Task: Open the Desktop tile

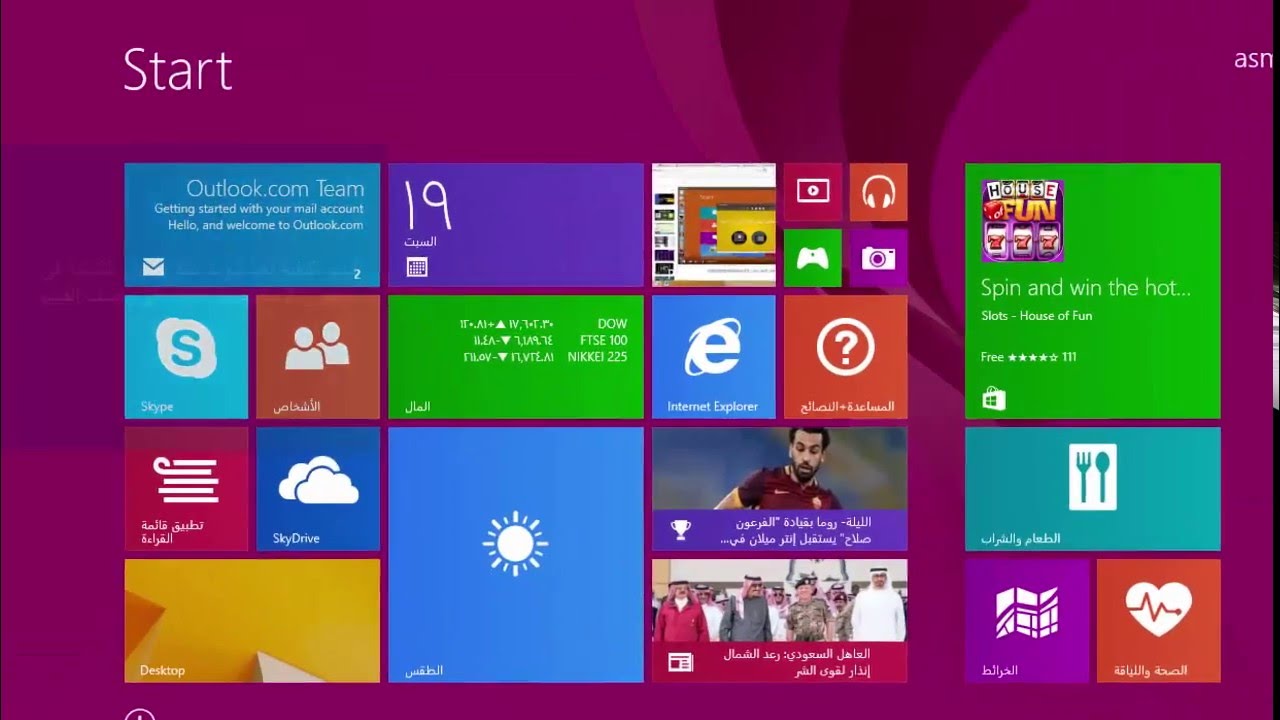Action: pos(252,621)
